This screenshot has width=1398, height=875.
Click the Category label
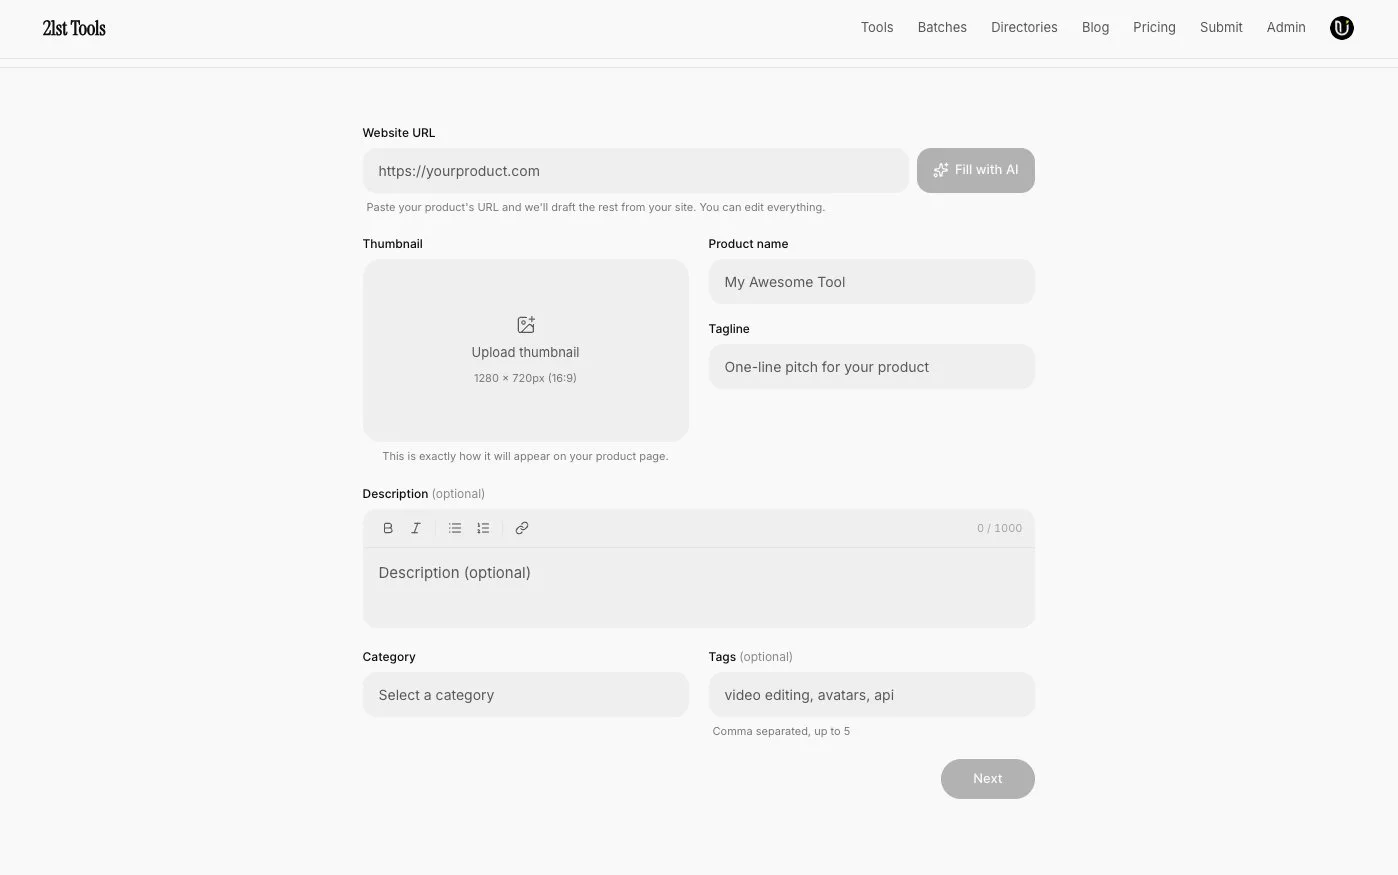pos(389,657)
